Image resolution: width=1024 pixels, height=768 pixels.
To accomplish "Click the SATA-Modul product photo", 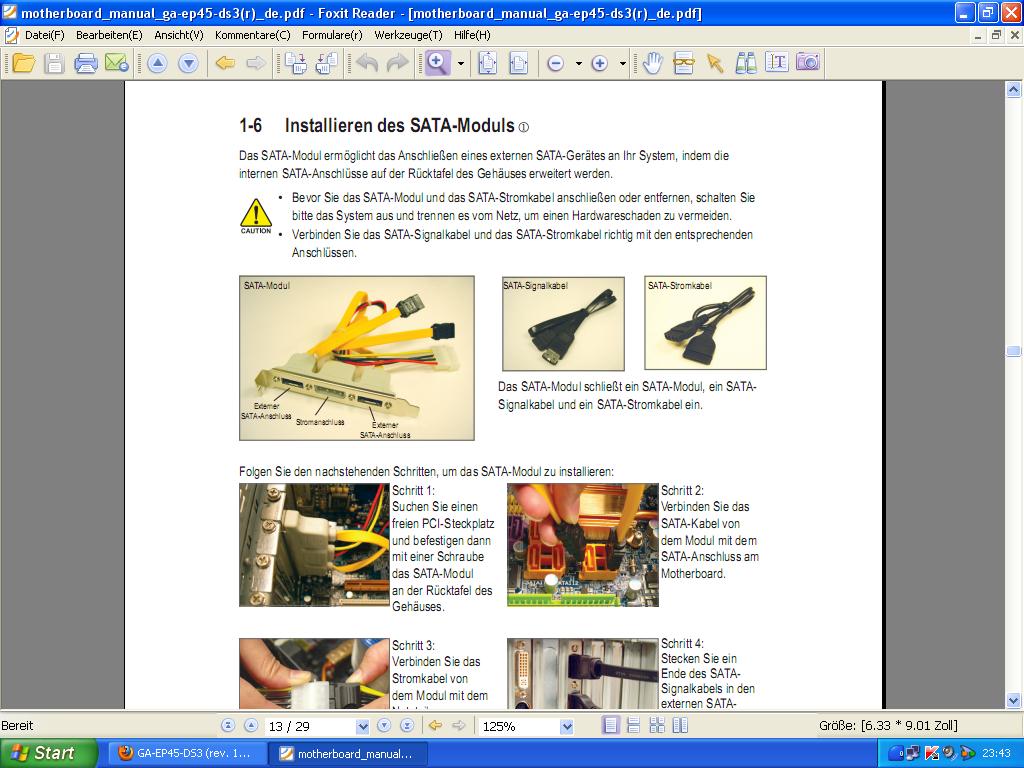I will [357, 358].
